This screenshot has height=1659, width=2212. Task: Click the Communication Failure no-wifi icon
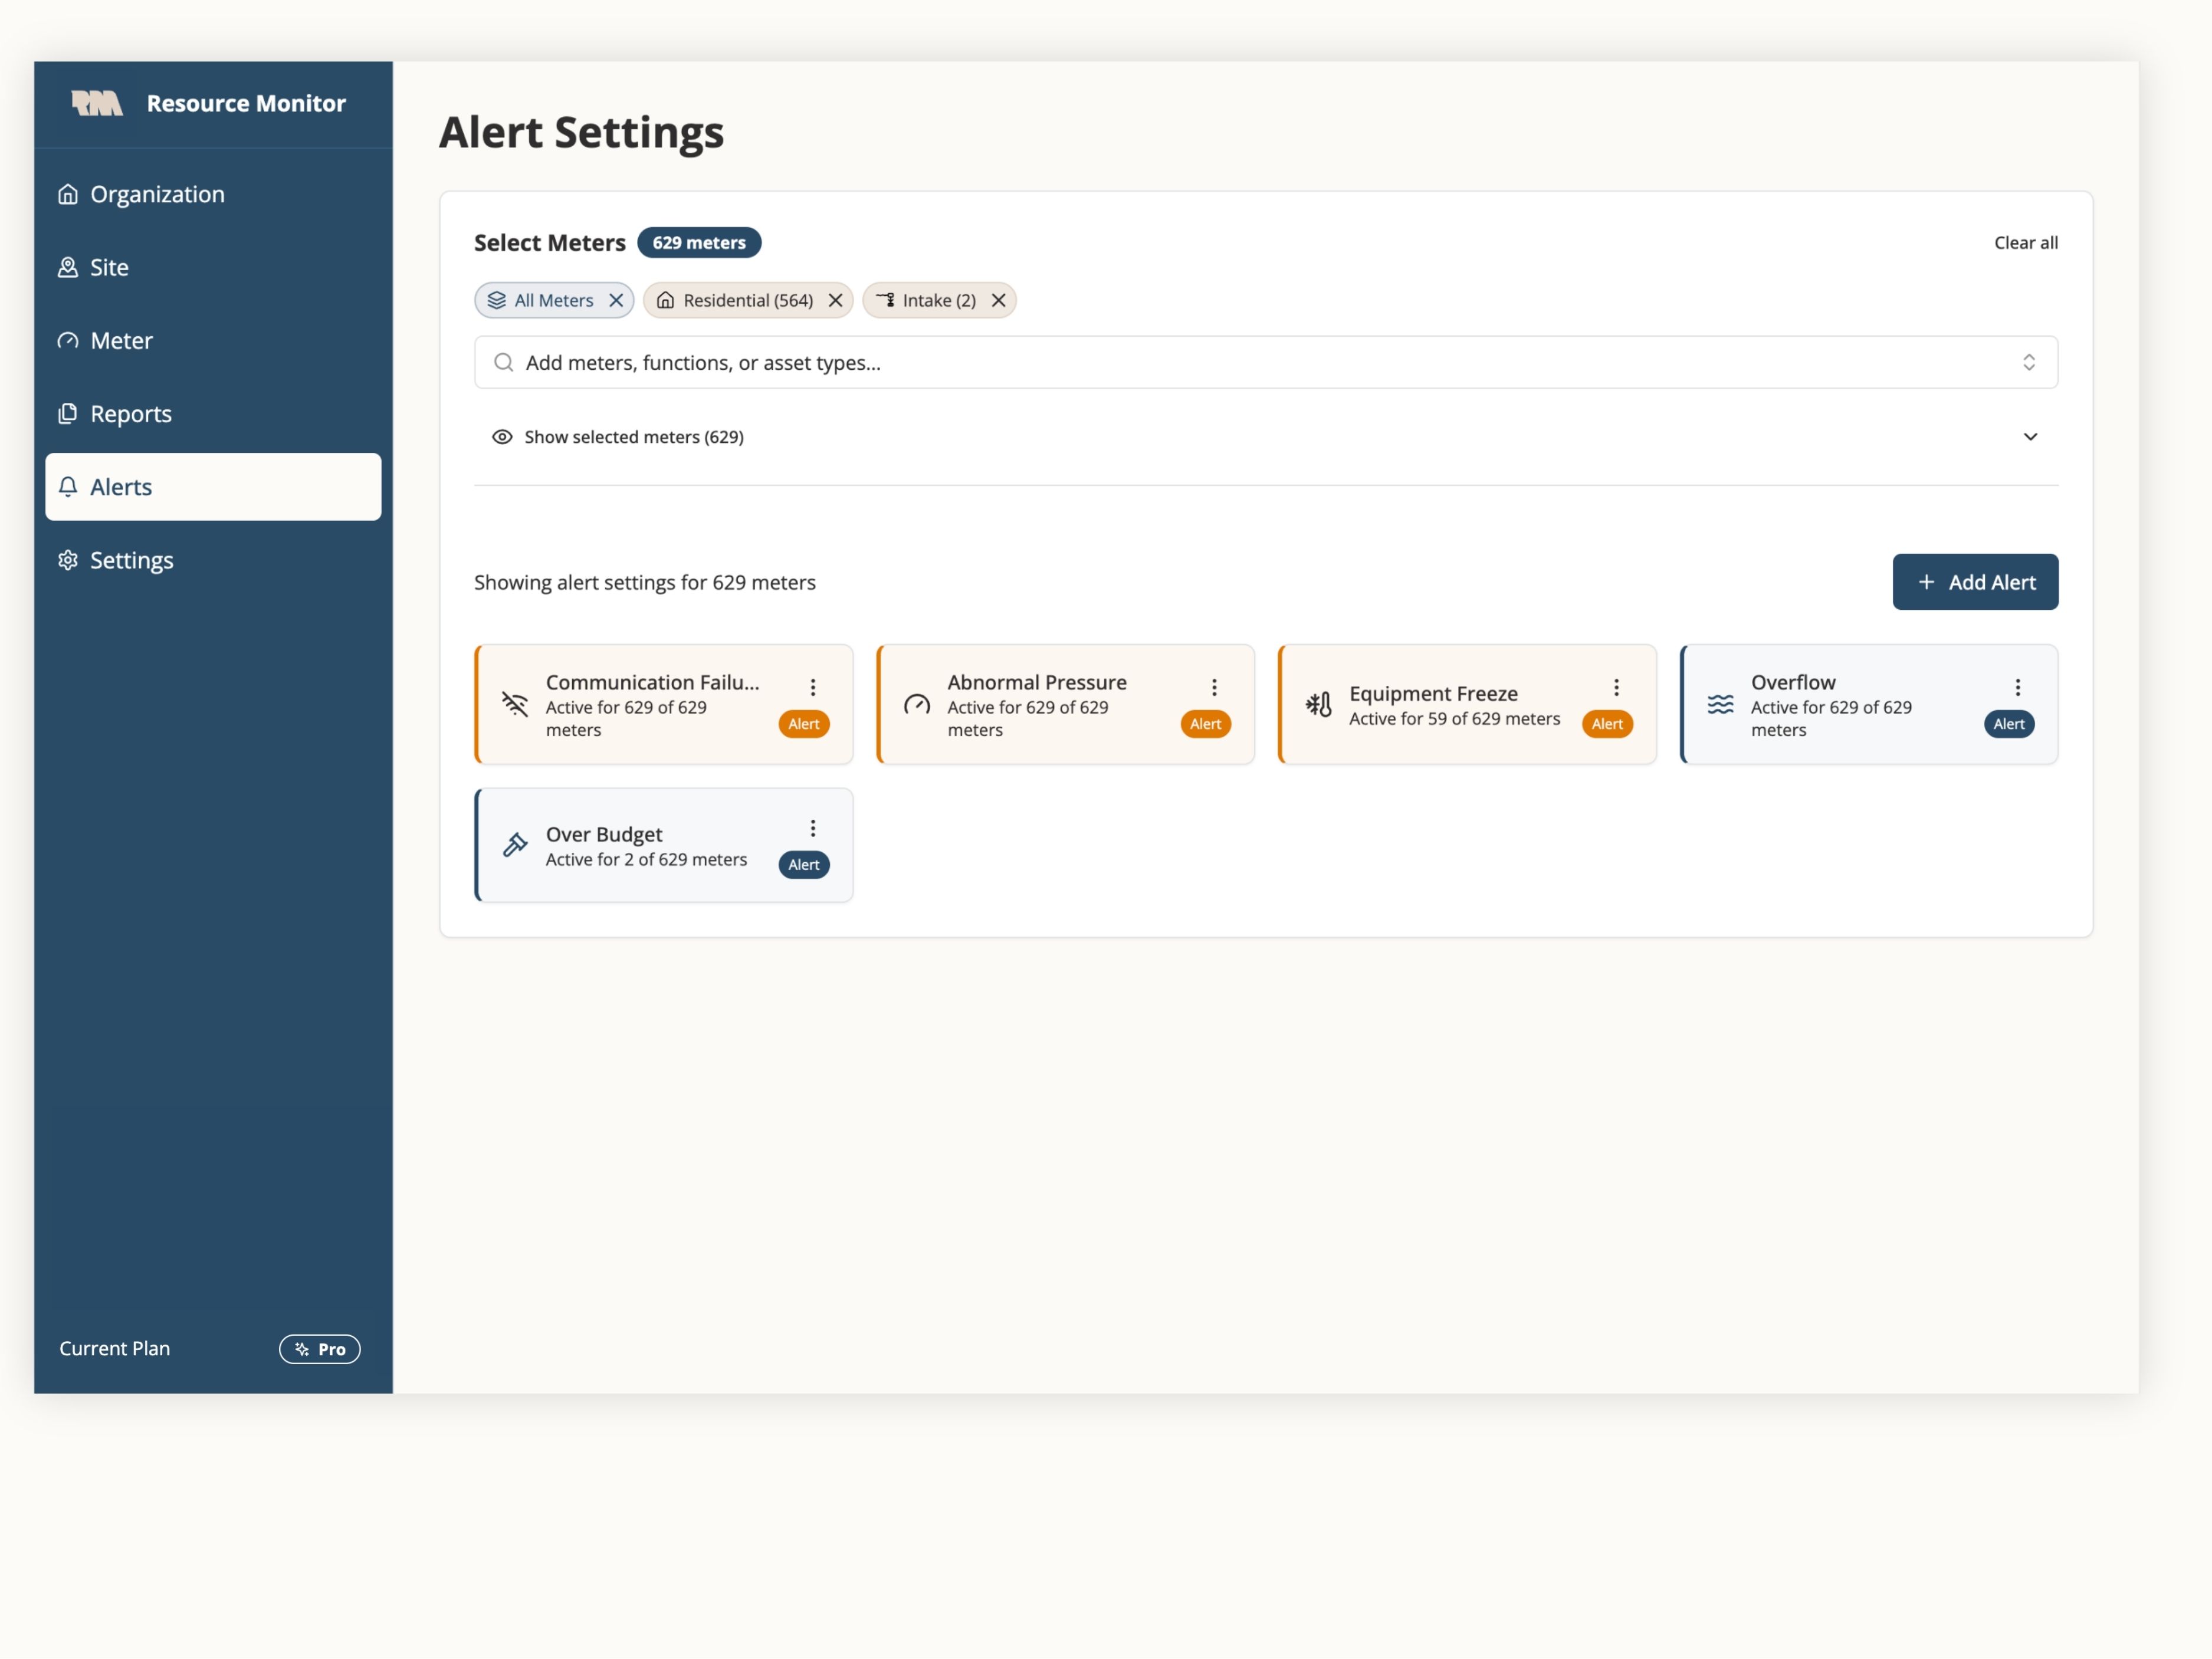pyautogui.click(x=515, y=705)
